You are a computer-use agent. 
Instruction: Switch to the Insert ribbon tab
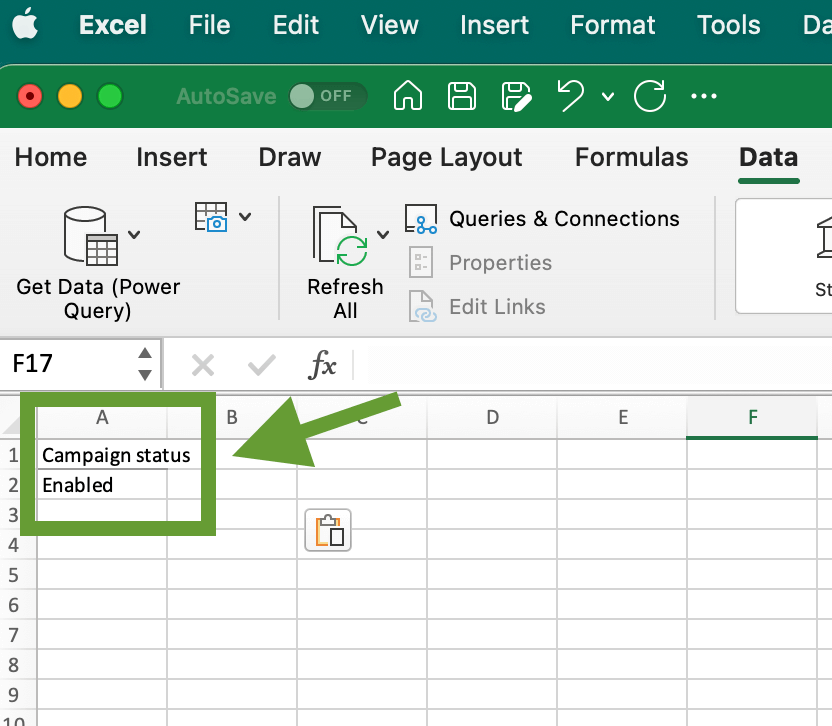[171, 157]
